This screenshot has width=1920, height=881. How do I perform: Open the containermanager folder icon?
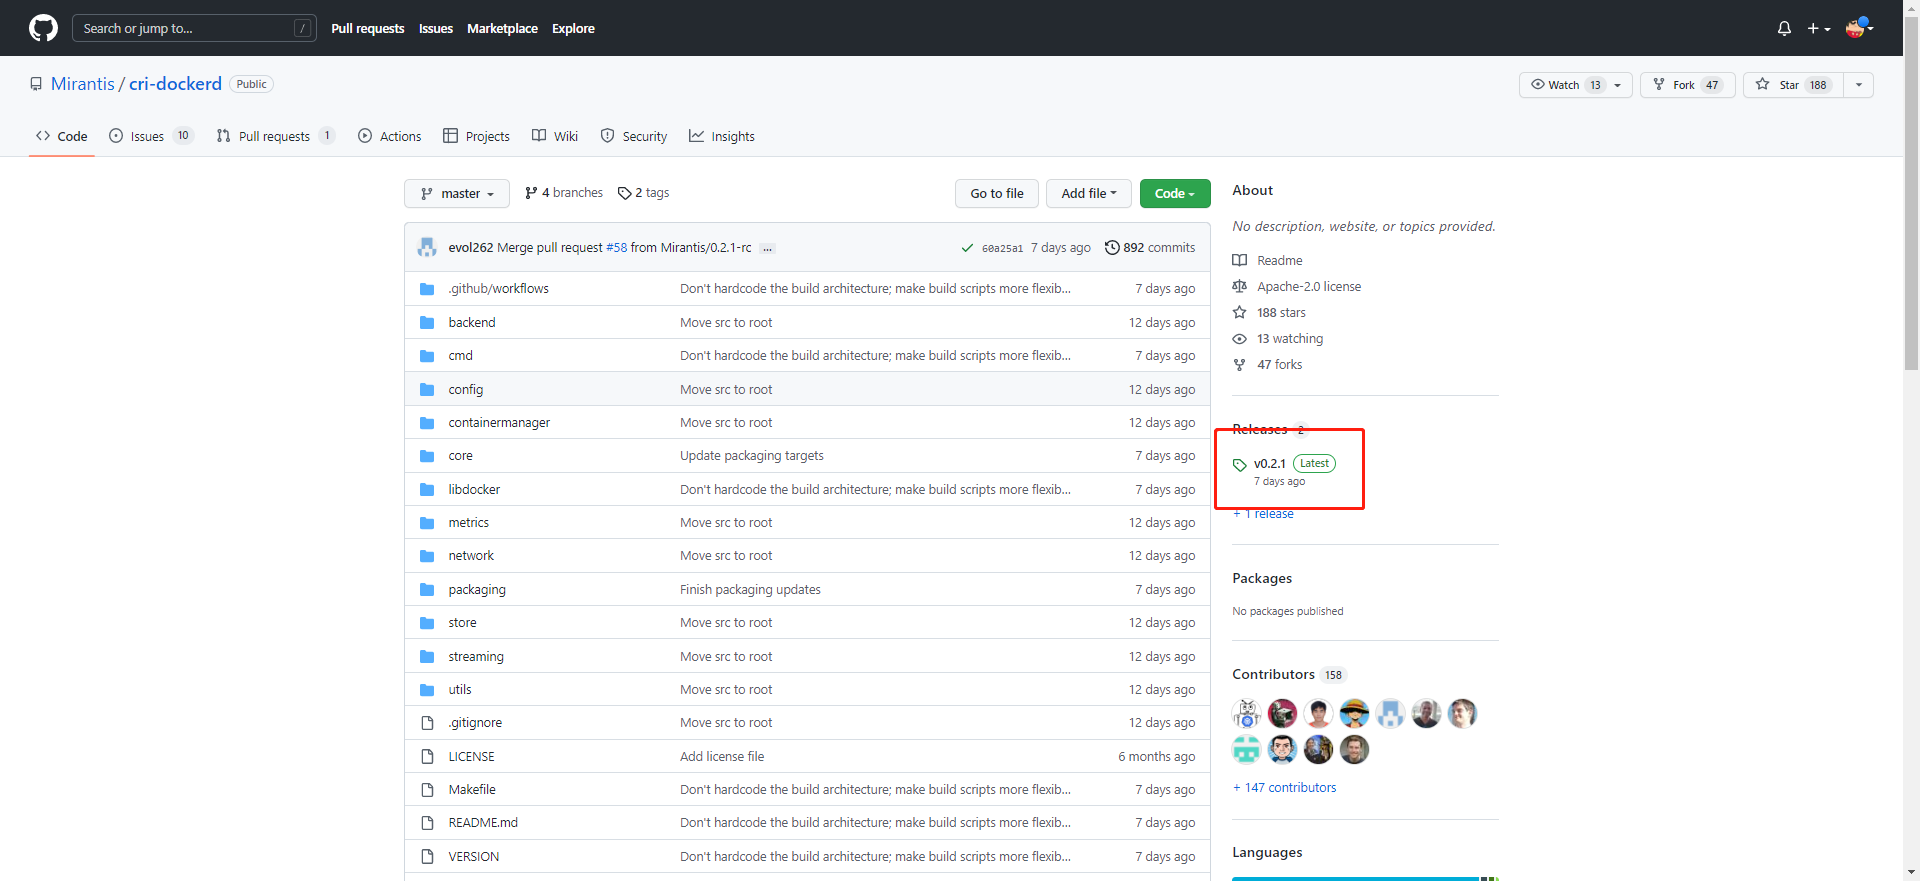[427, 423]
